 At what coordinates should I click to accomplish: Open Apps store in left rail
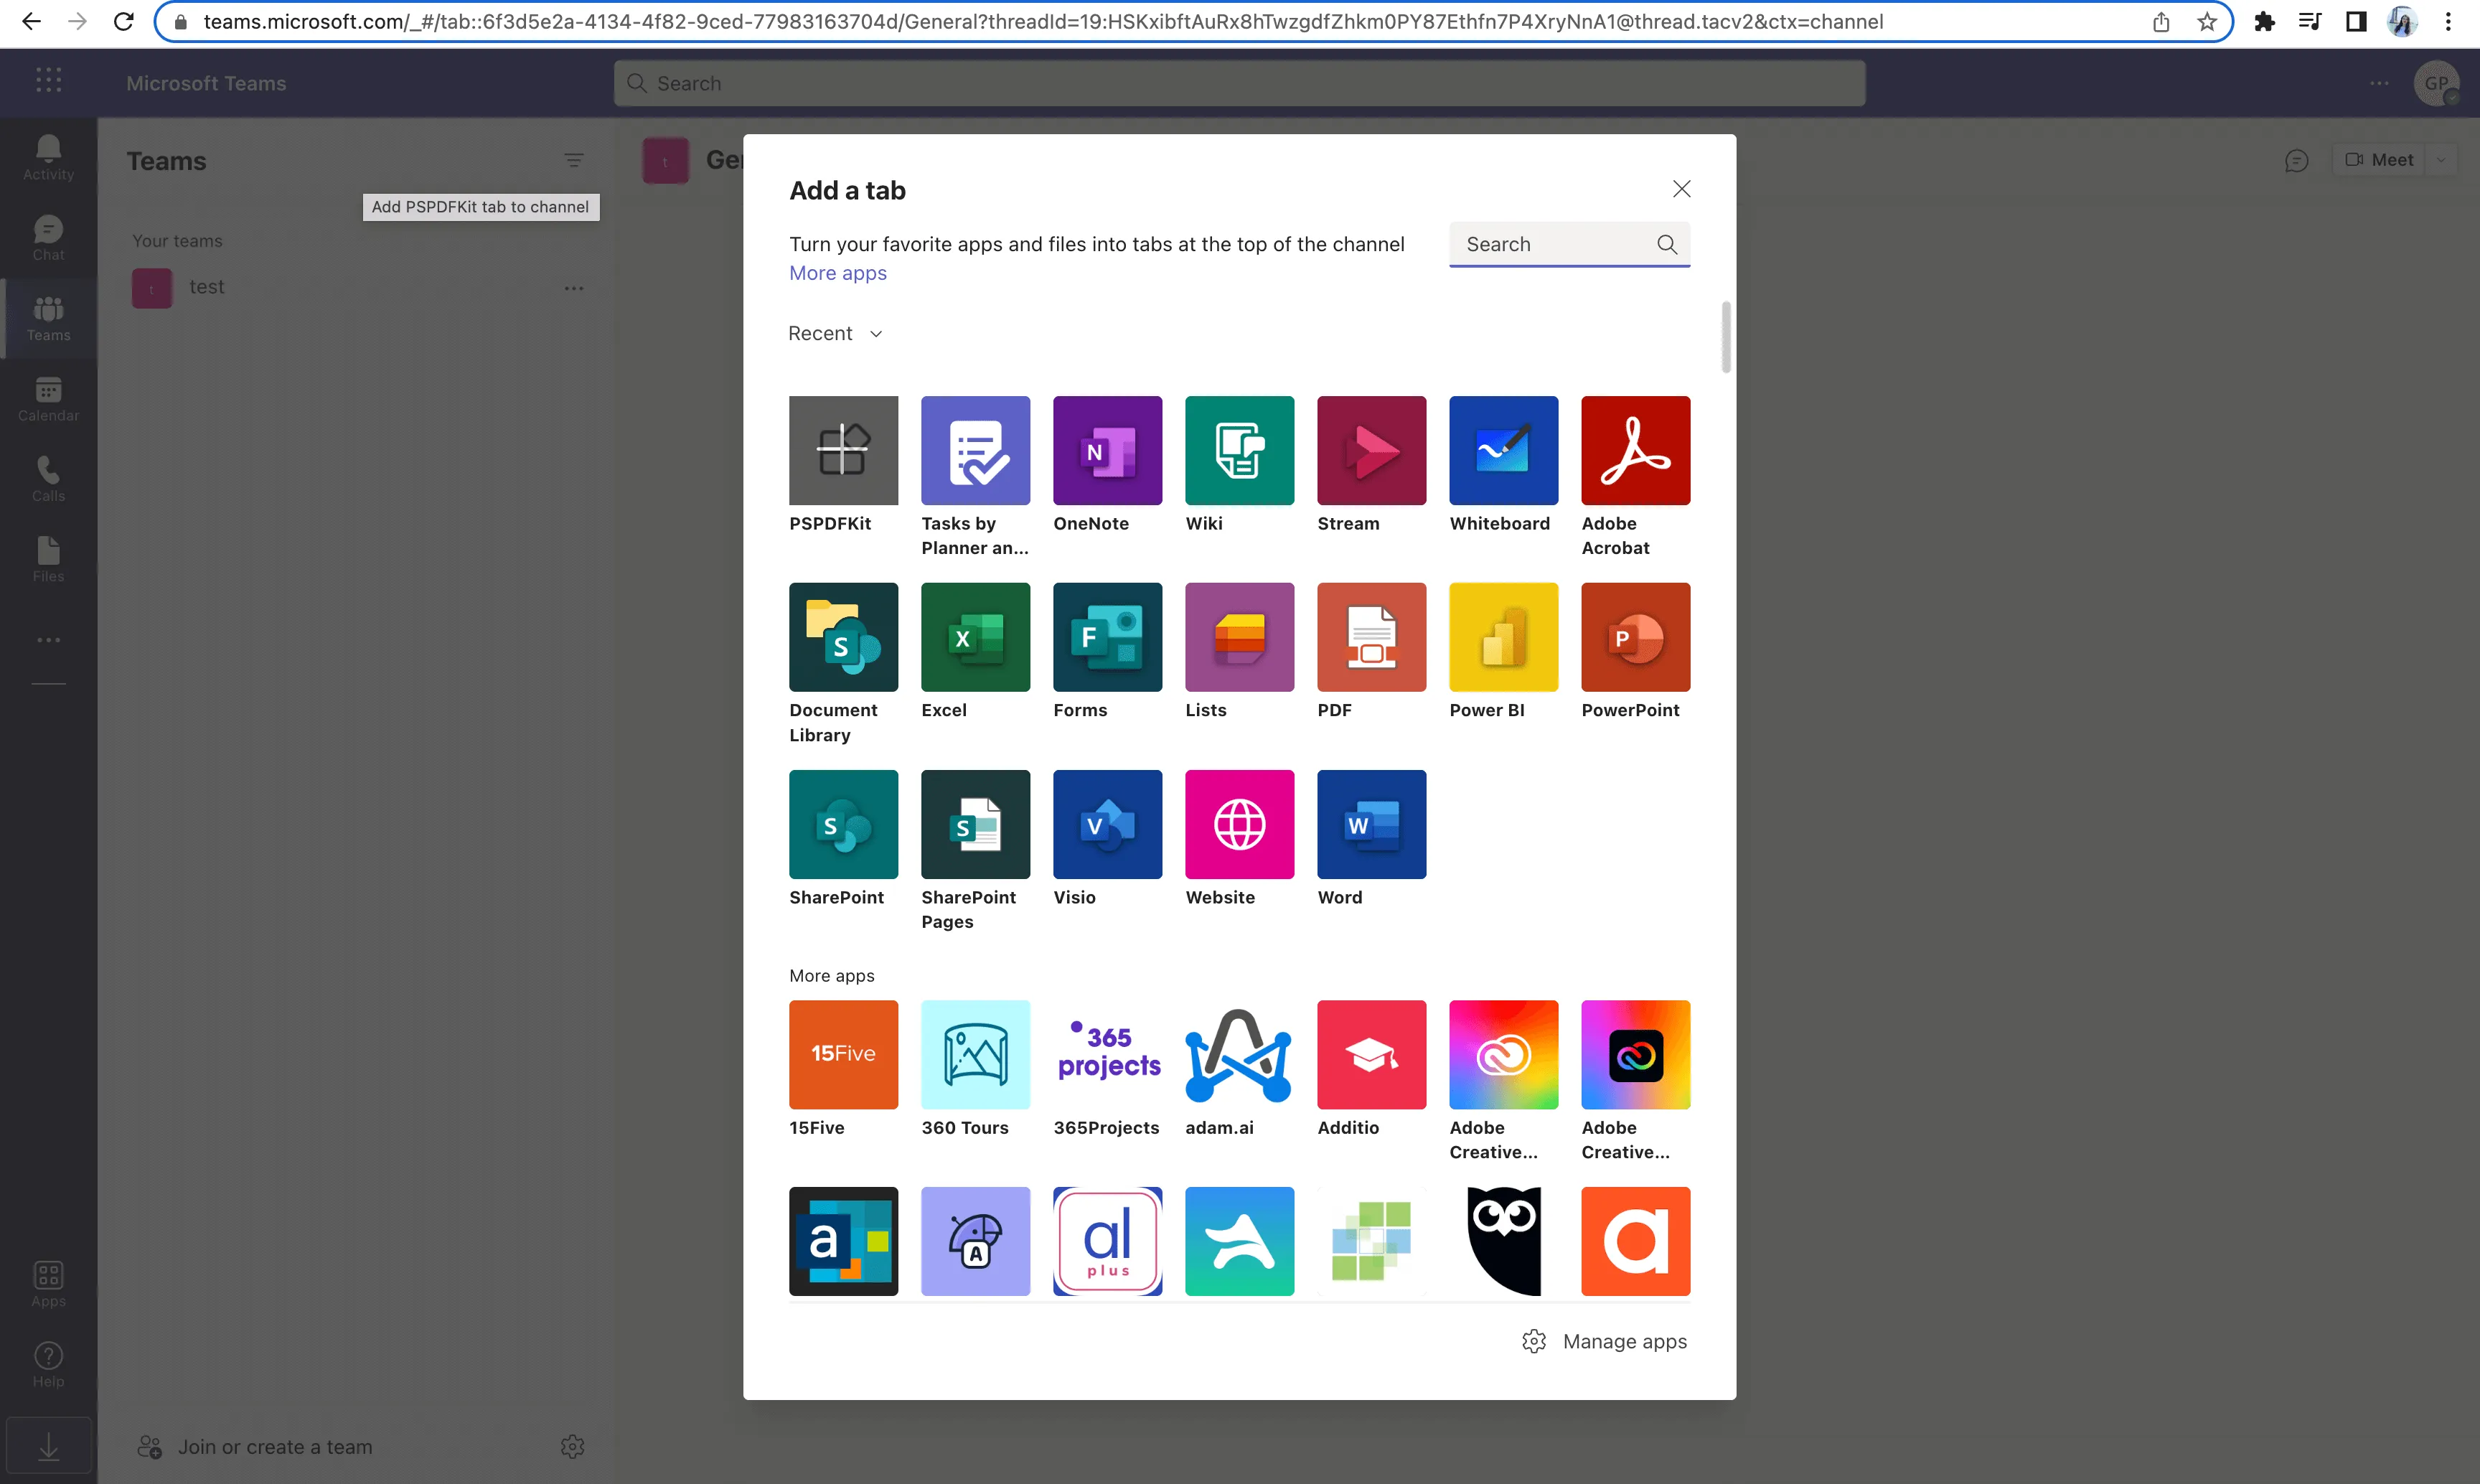(x=48, y=1285)
